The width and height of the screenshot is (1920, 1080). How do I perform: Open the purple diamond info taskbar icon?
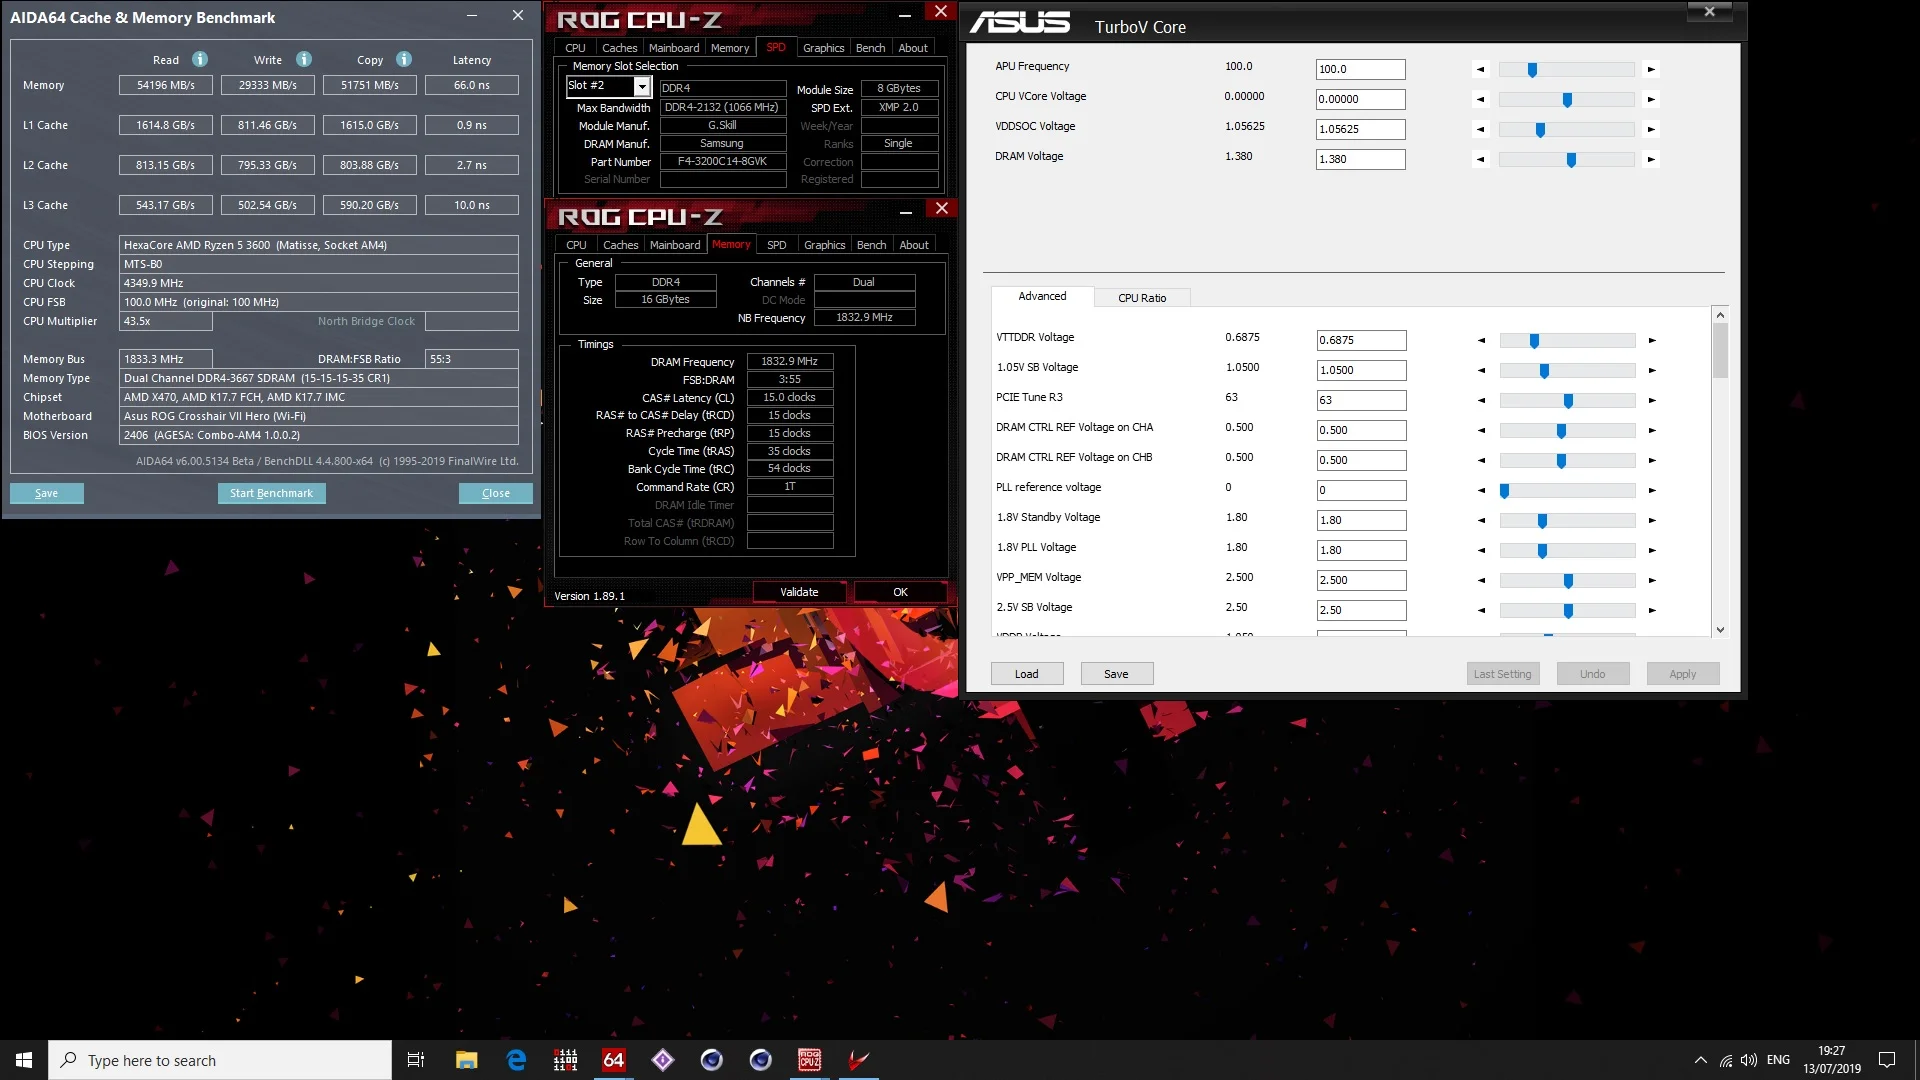click(663, 1060)
